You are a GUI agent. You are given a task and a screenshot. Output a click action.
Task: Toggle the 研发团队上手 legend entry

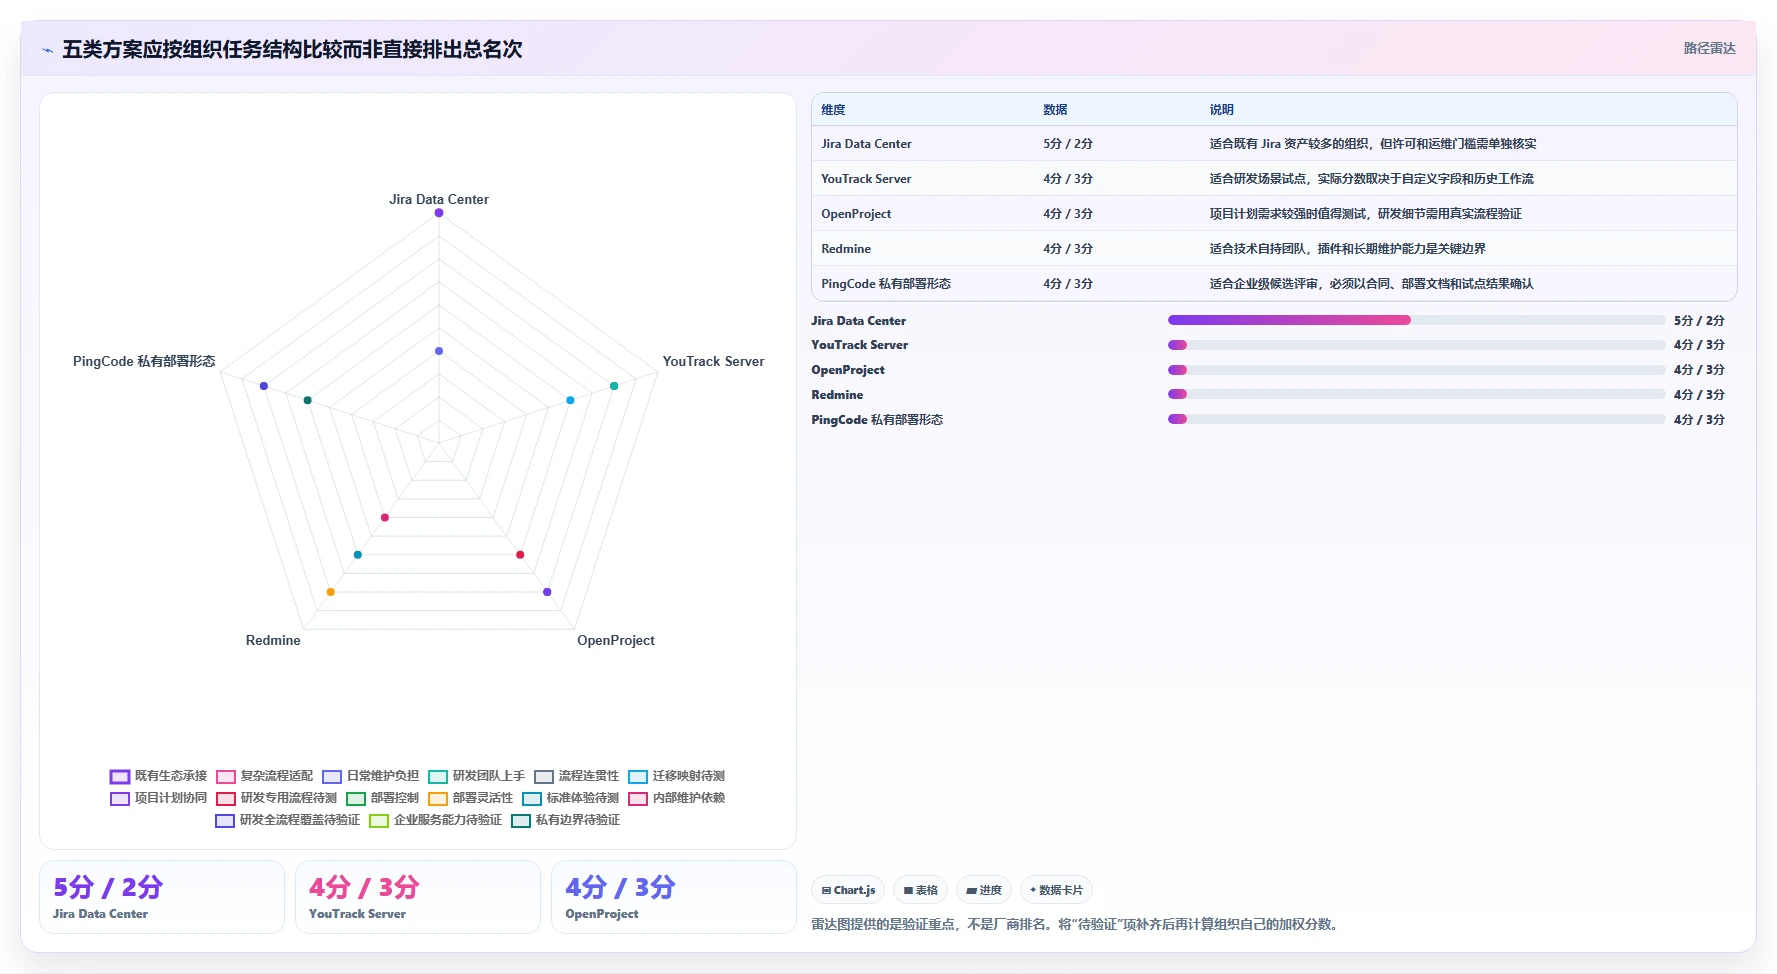pos(476,776)
